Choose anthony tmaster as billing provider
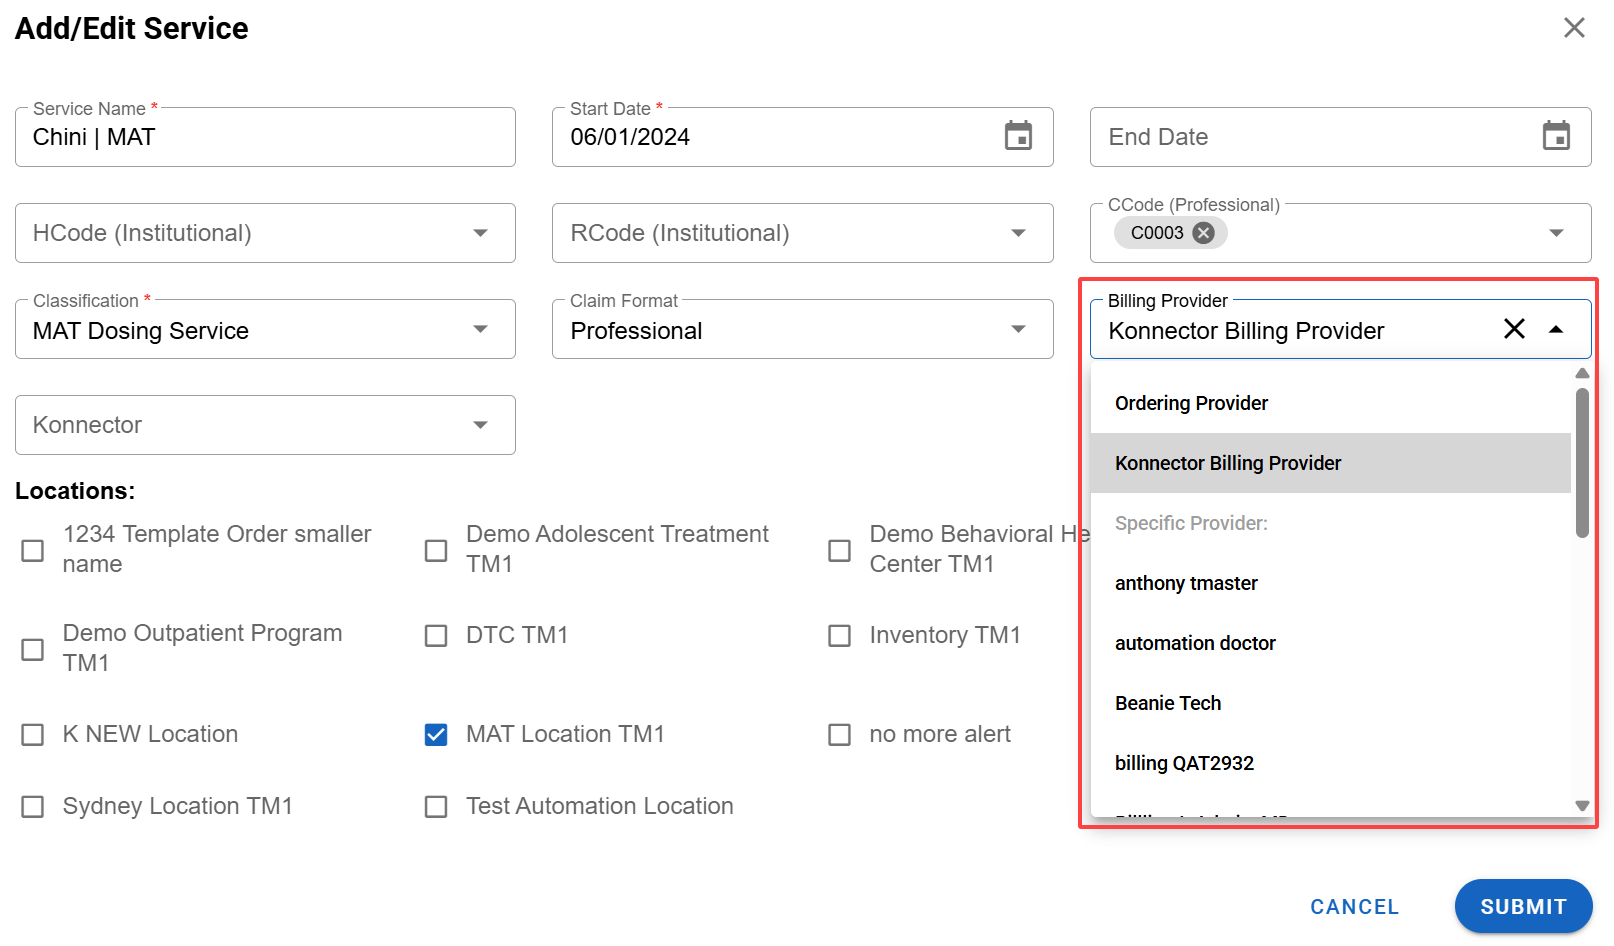 click(x=1186, y=583)
